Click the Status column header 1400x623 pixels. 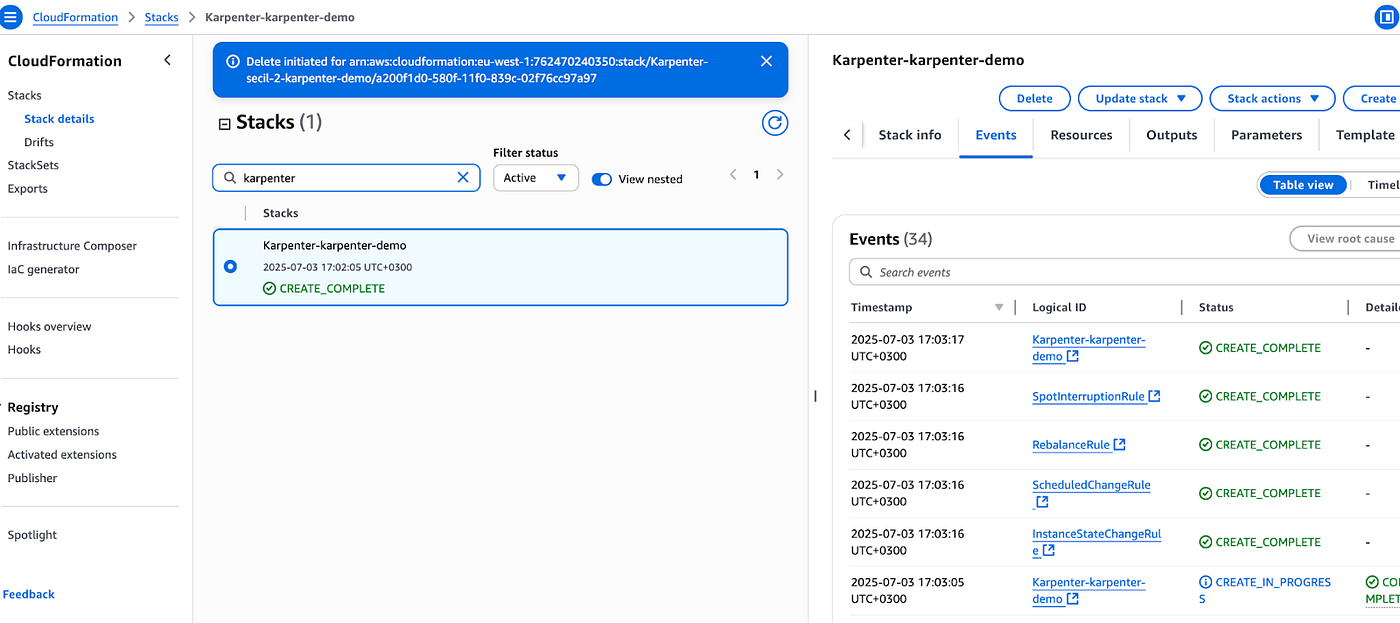coord(1216,307)
